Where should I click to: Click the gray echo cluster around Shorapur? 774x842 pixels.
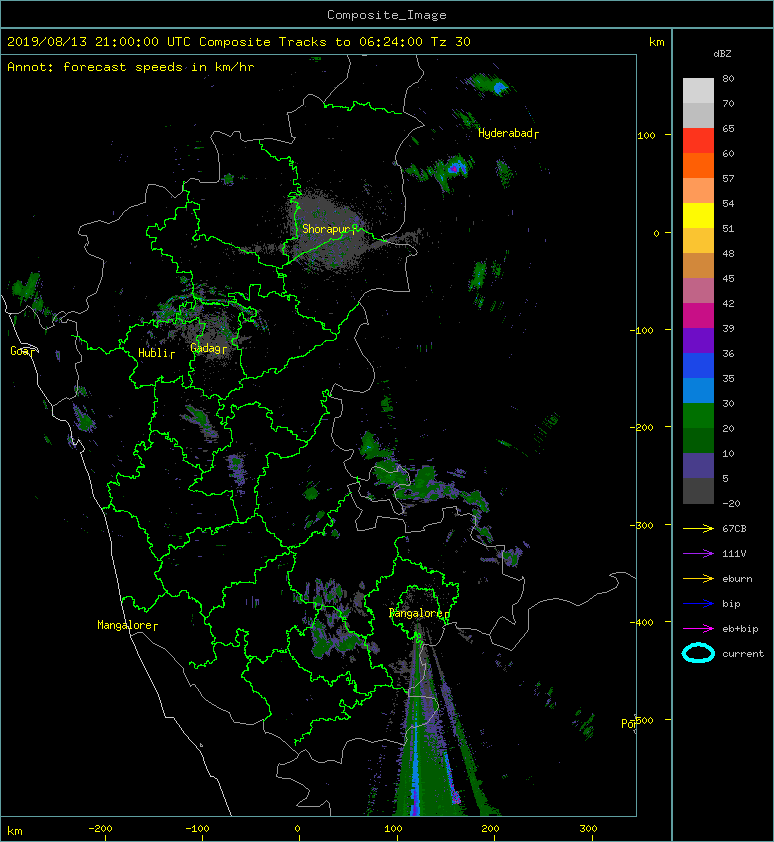pyautogui.click(x=328, y=231)
